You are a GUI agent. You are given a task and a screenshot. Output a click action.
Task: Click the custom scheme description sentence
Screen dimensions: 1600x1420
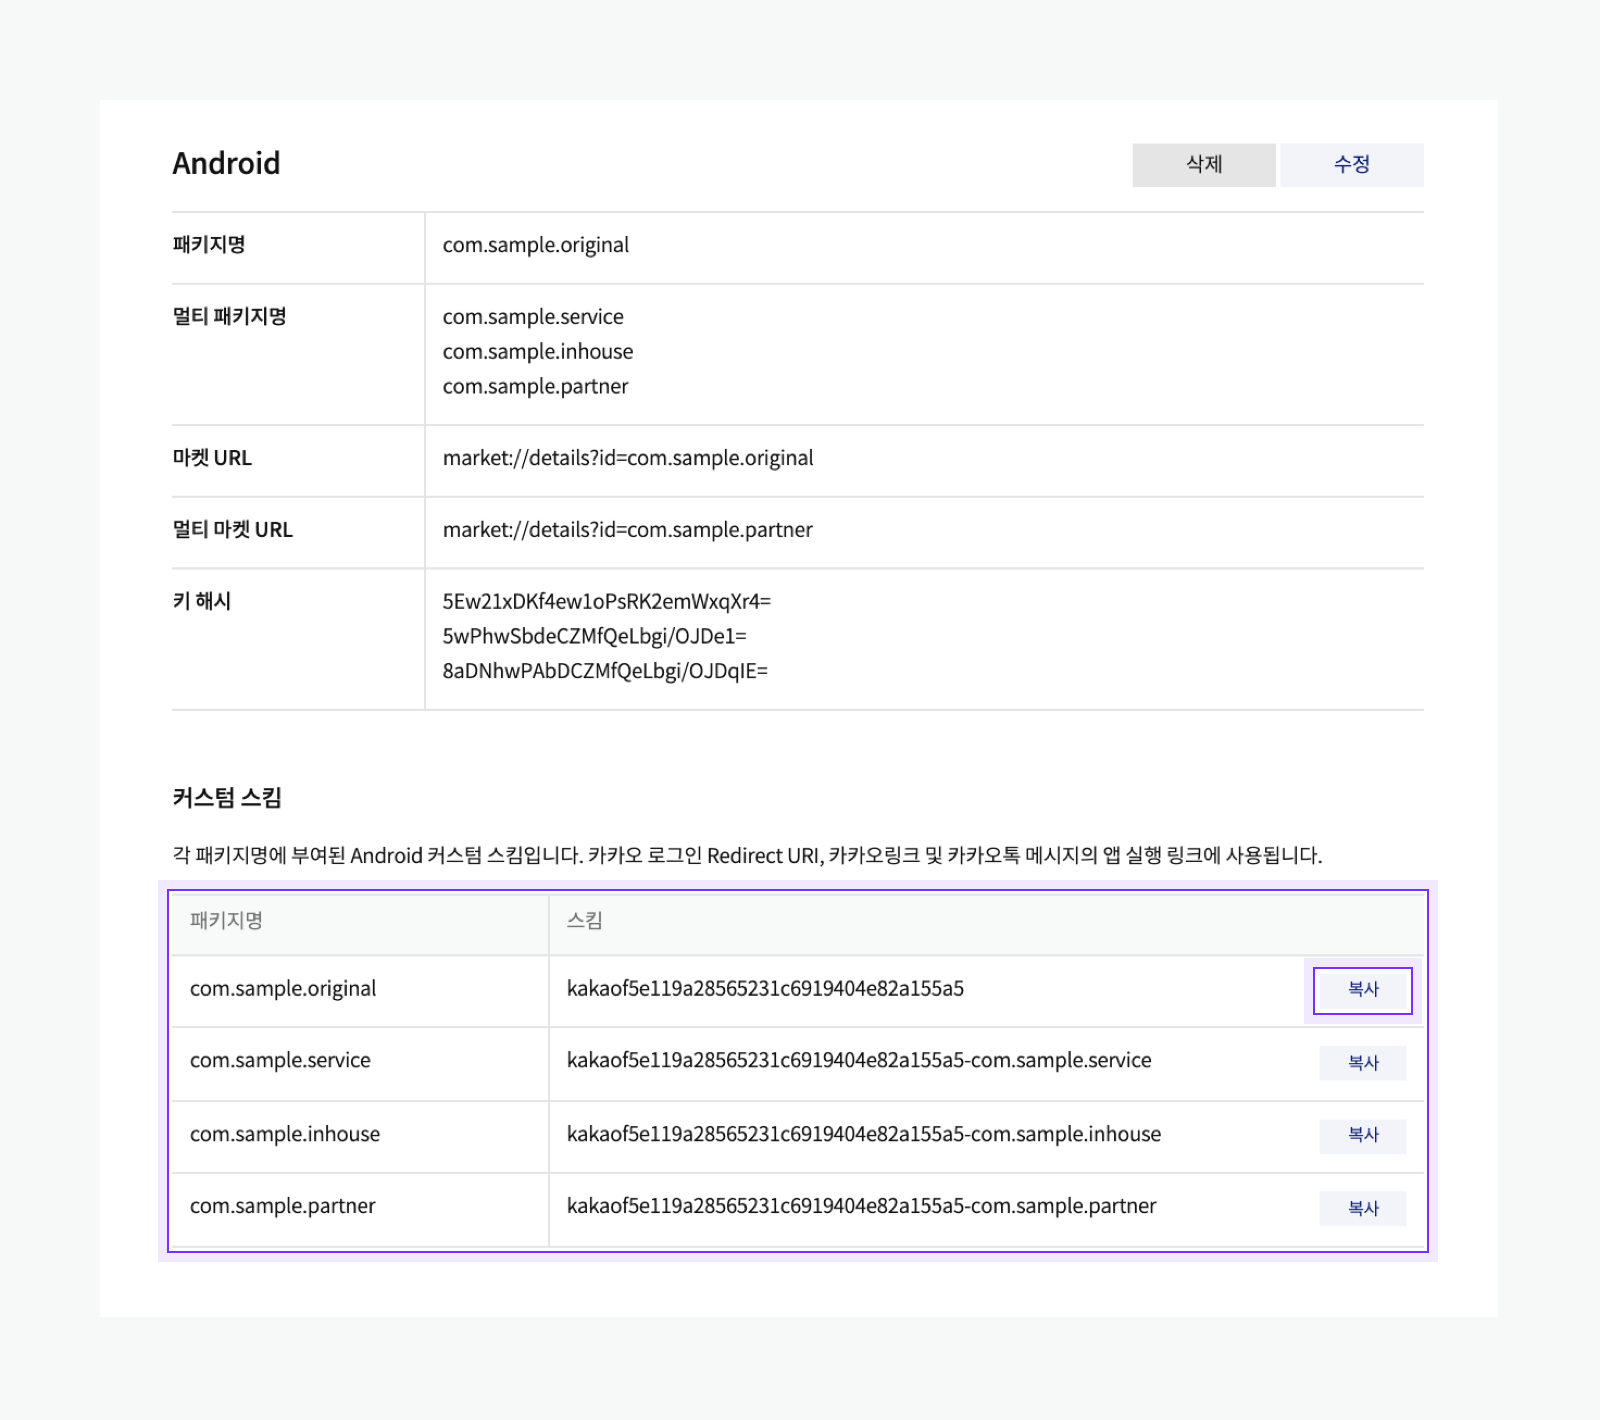747,856
